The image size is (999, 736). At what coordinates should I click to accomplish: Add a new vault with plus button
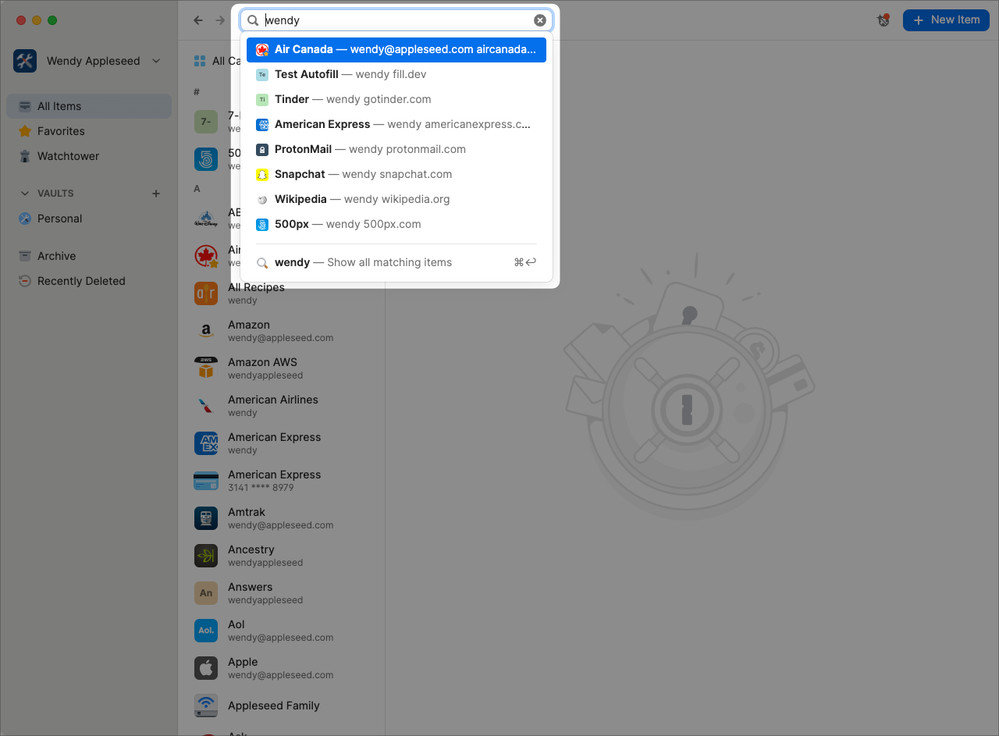pos(156,193)
